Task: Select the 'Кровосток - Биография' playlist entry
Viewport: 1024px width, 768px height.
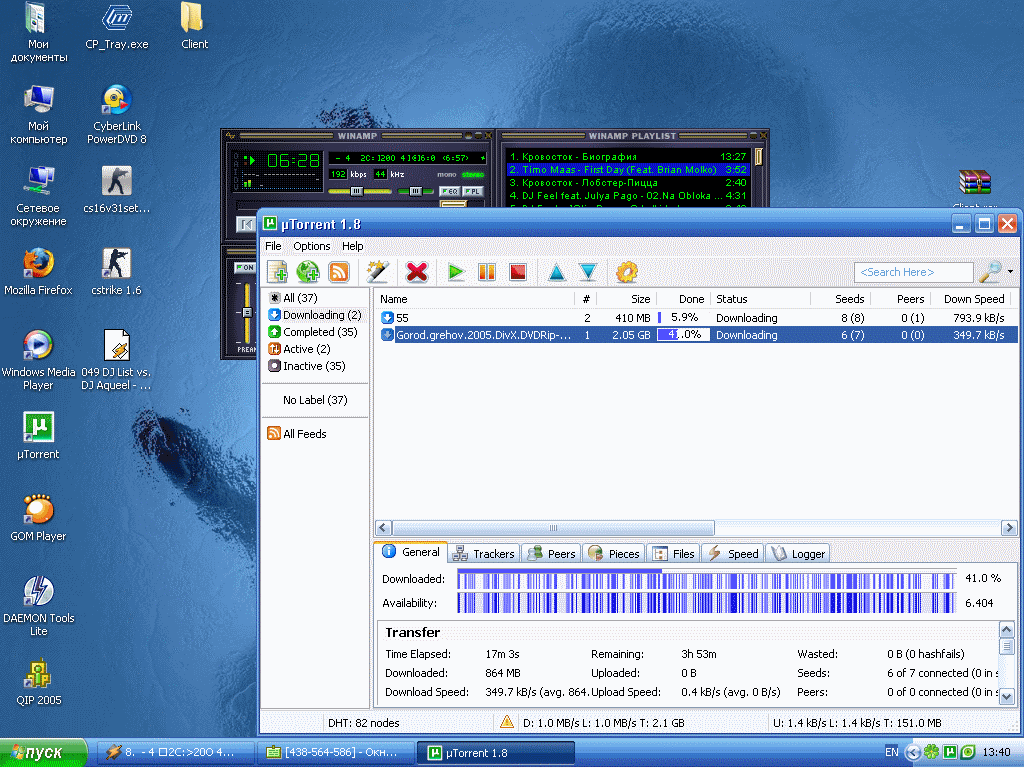Action: (x=627, y=157)
